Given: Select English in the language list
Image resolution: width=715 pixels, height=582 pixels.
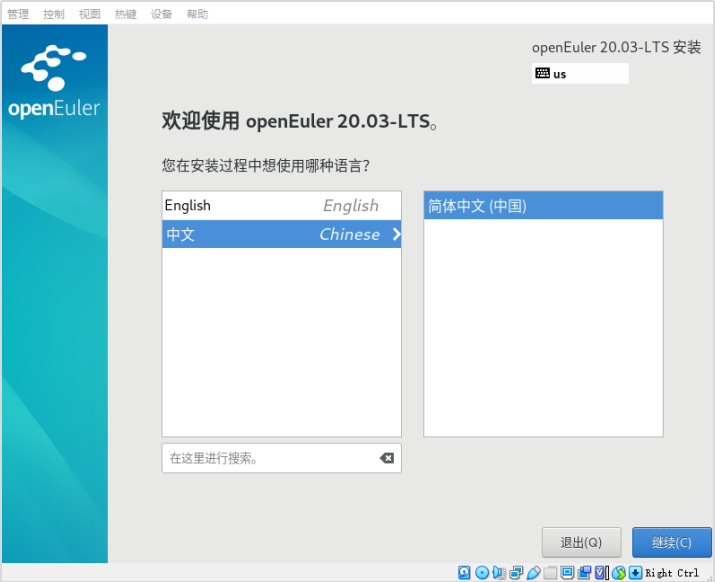Looking at the screenshot, I should pos(281,206).
